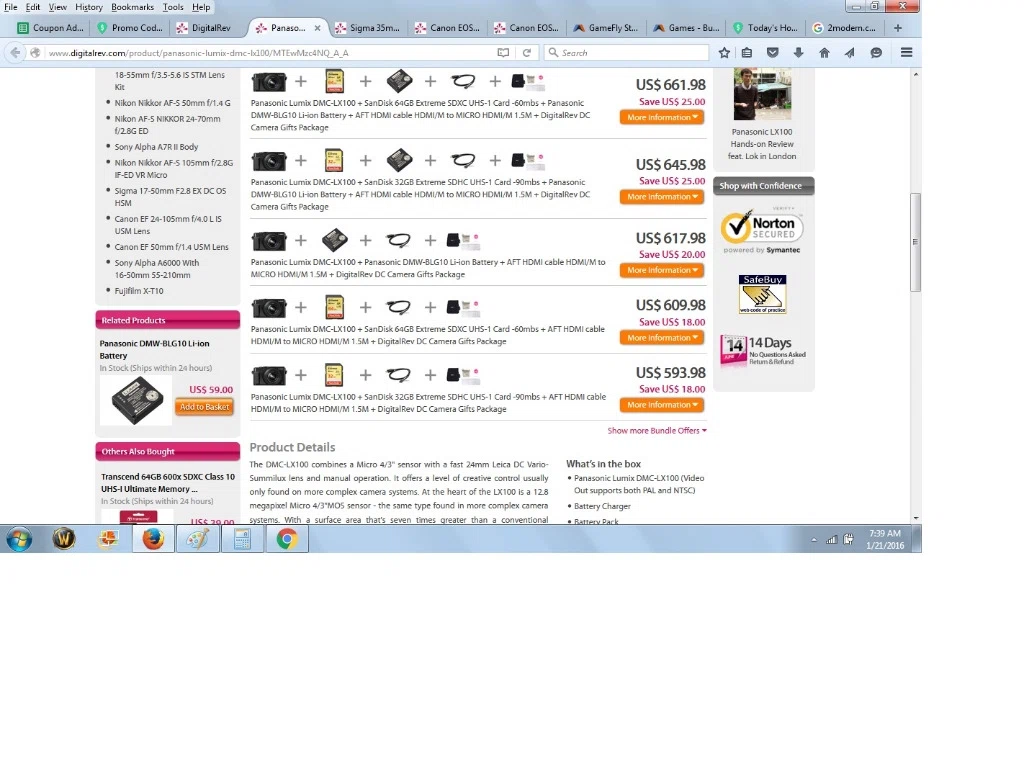
Task: Click the paper-plane share icon
Action: coord(850,53)
